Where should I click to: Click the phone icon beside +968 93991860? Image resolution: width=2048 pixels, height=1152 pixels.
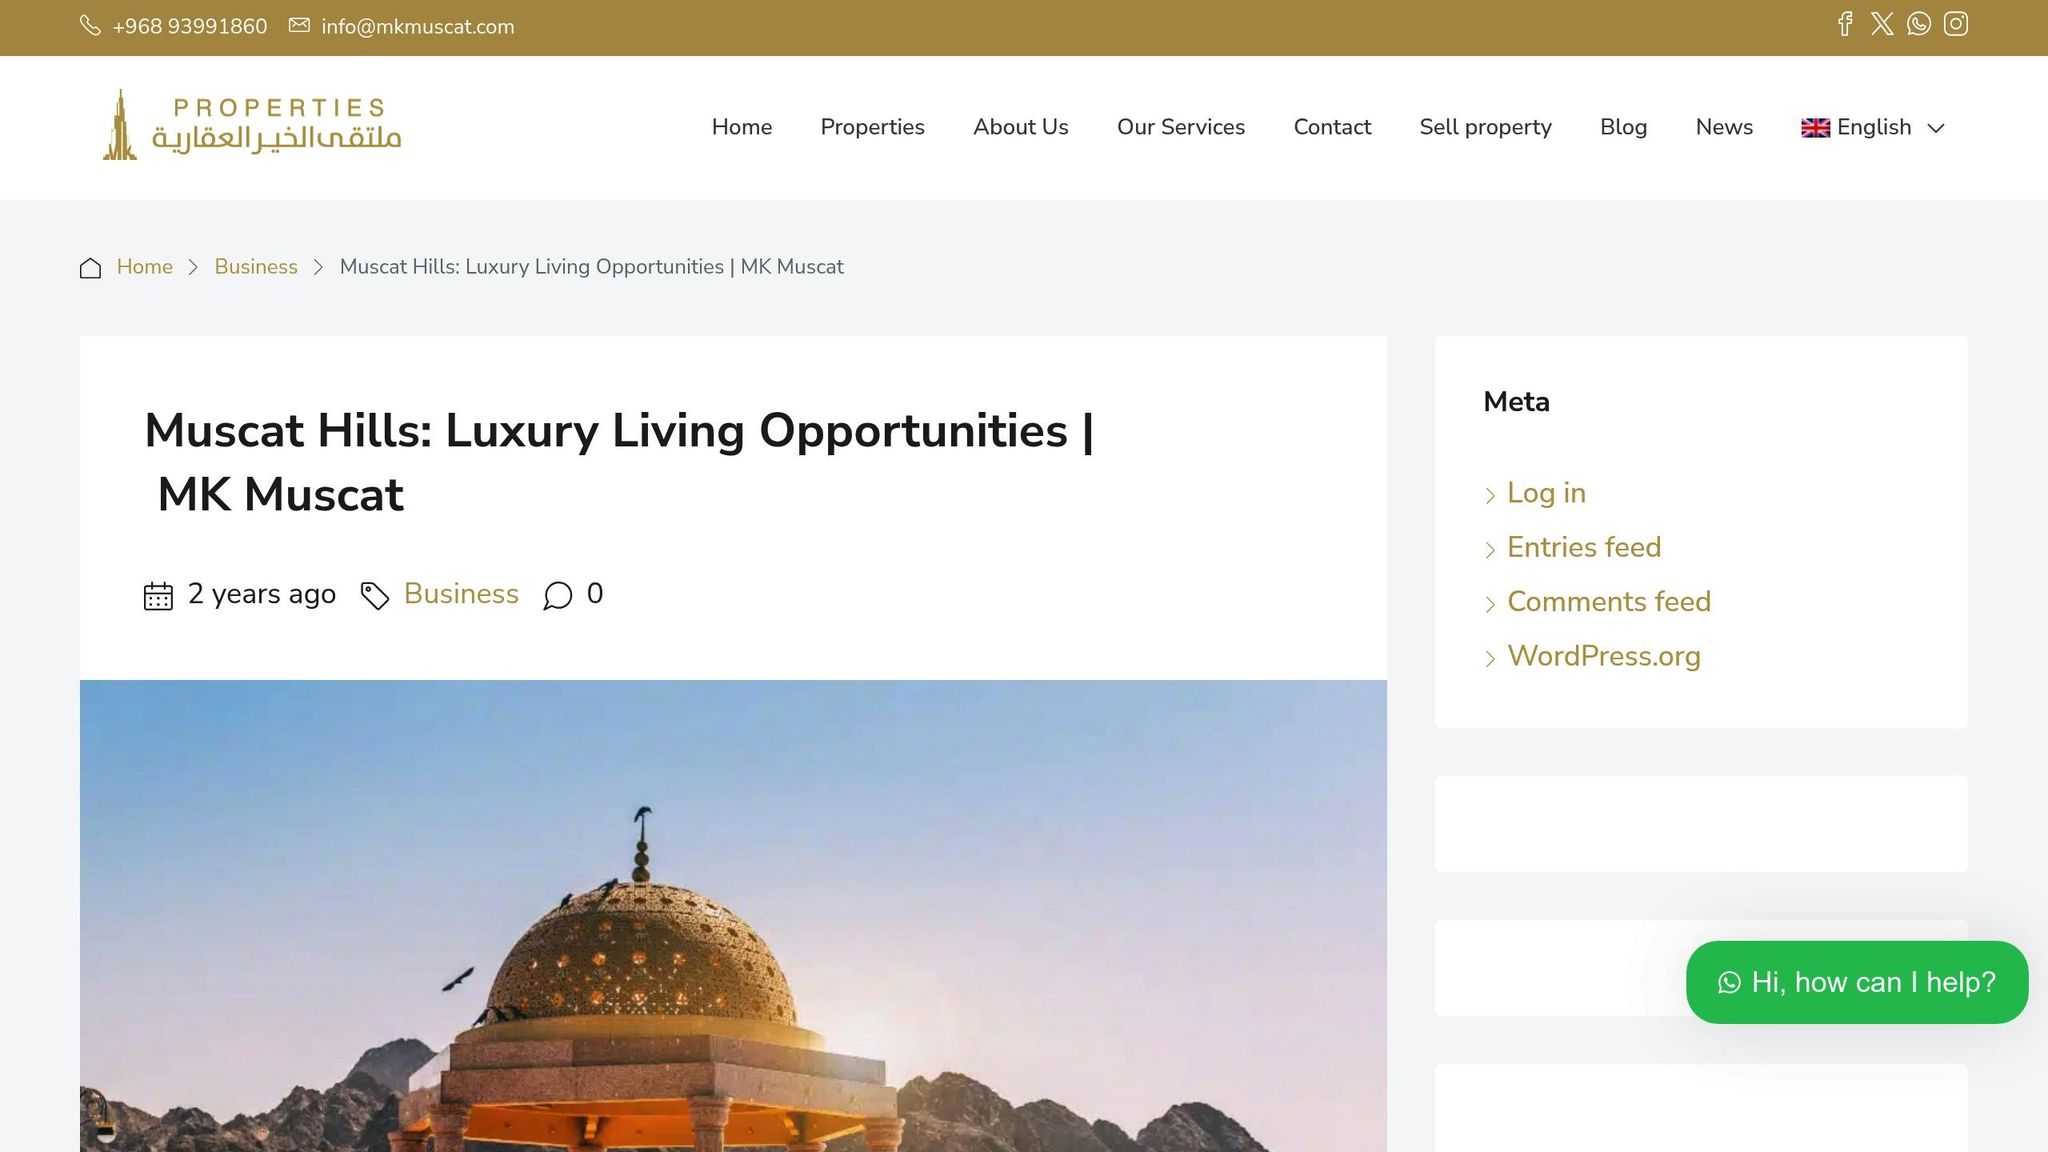[90, 26]
